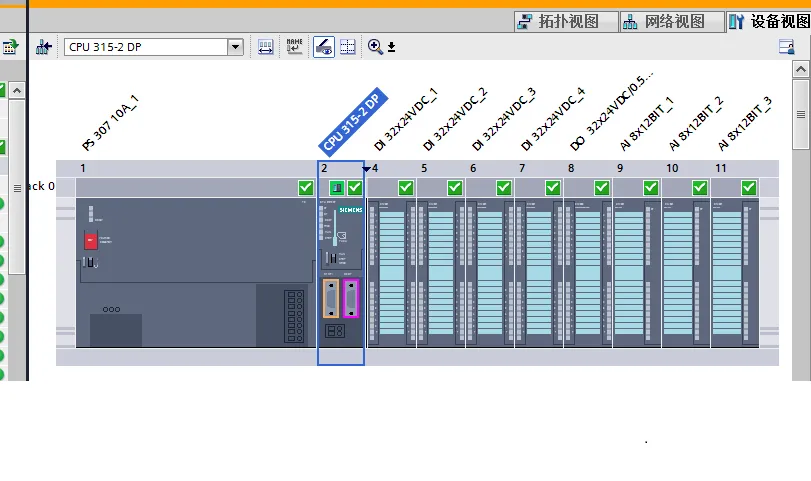The width and height of the screenshot is (811, 481).
Task: Click the green status check of slot 1 module
Action: tap(306, 188)
